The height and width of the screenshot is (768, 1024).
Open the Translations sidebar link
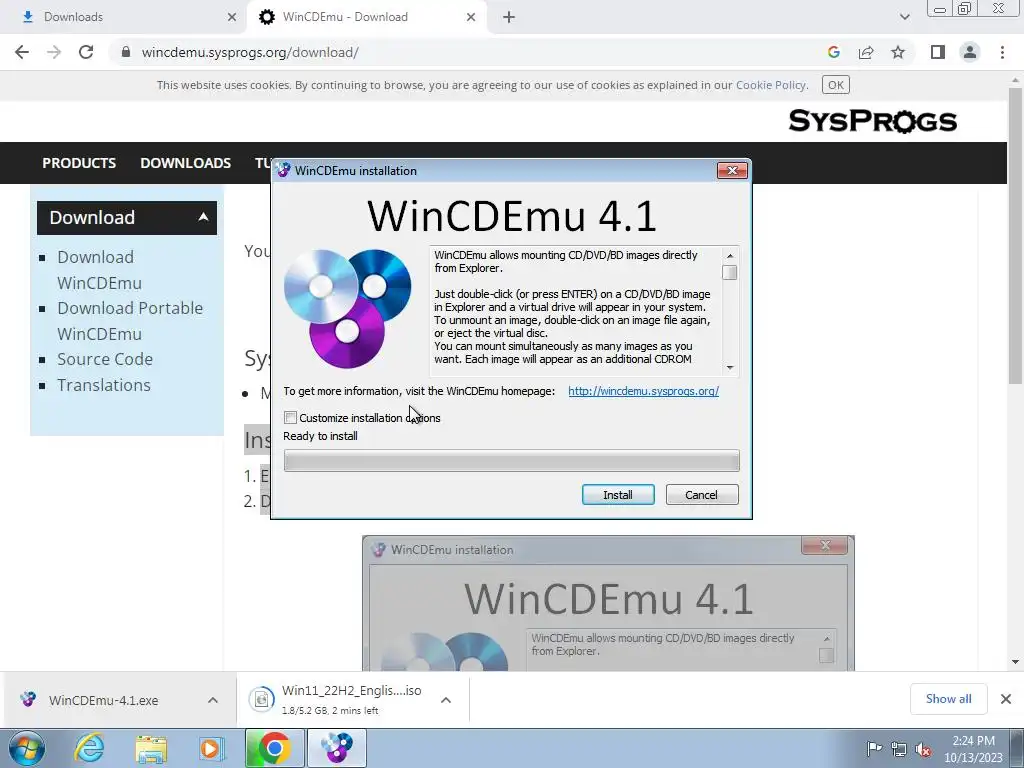pyautogui.click(x=104, y=385)
